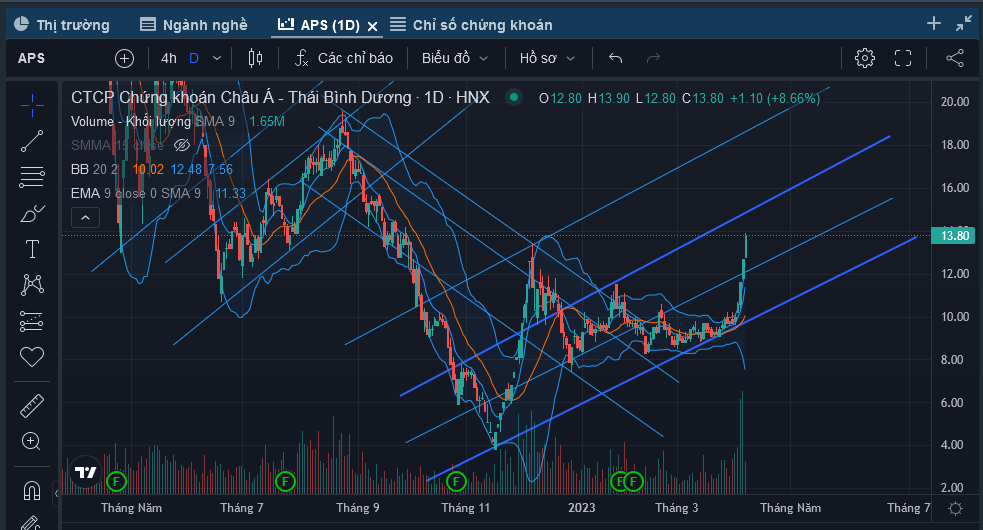Open the Fibonacci retracement tool

click(32, 177)
